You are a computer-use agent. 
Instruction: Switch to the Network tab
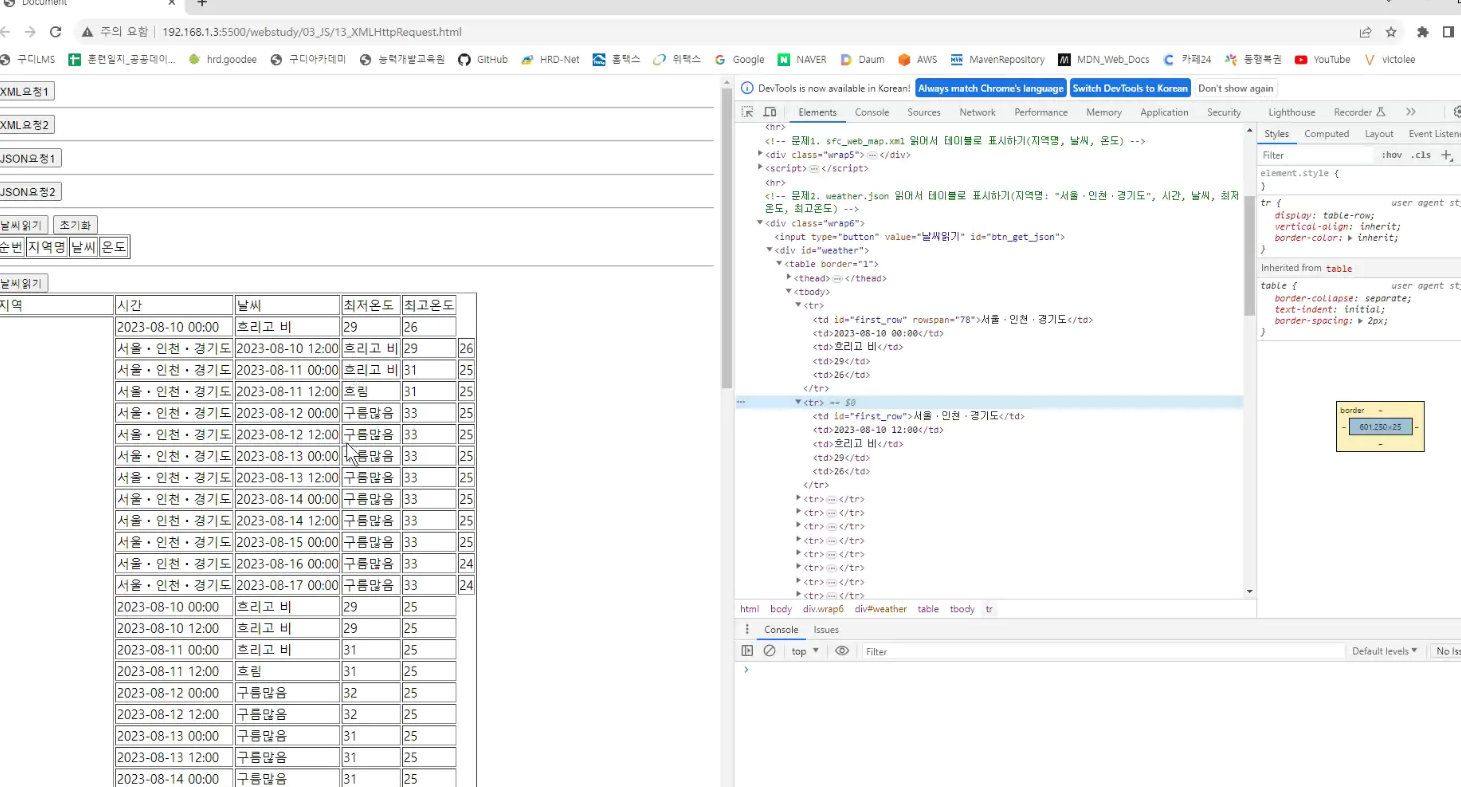(x=977, y=112)
